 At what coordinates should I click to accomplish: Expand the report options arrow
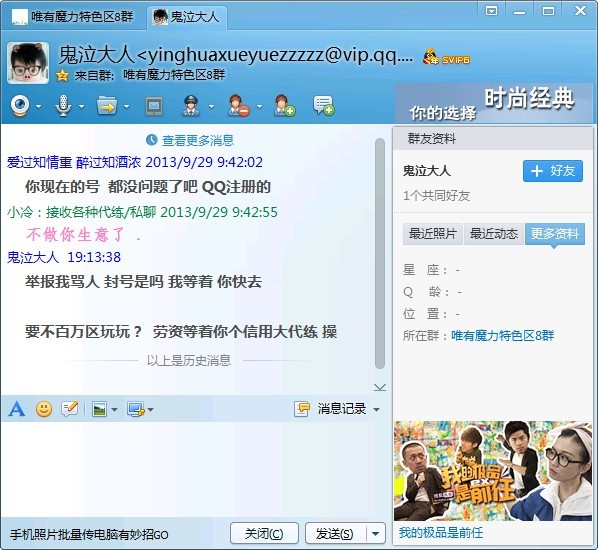211,106
